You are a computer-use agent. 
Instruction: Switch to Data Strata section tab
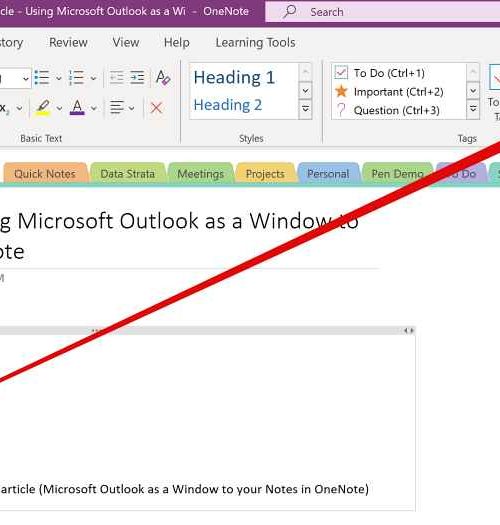(128, 174)
